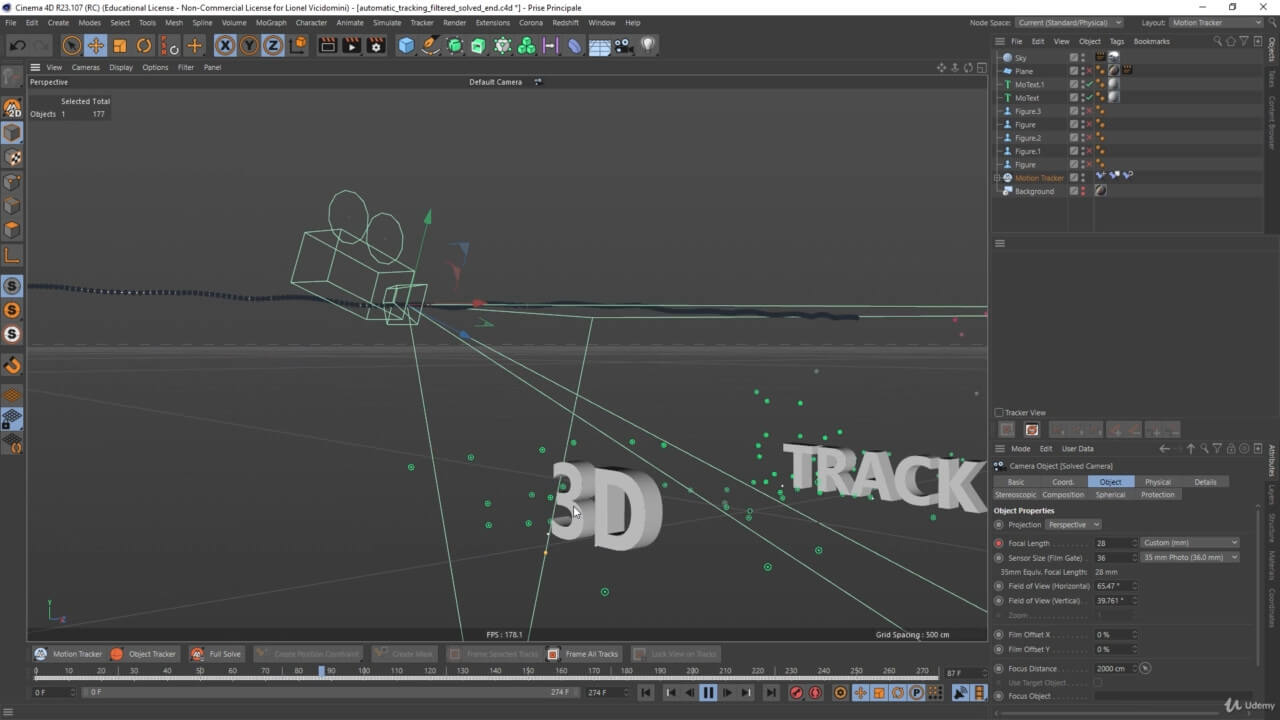Screen dimensions: 1280x720
Task: Open the Projection Perspective dropdown
Action: coord(1073,525)
